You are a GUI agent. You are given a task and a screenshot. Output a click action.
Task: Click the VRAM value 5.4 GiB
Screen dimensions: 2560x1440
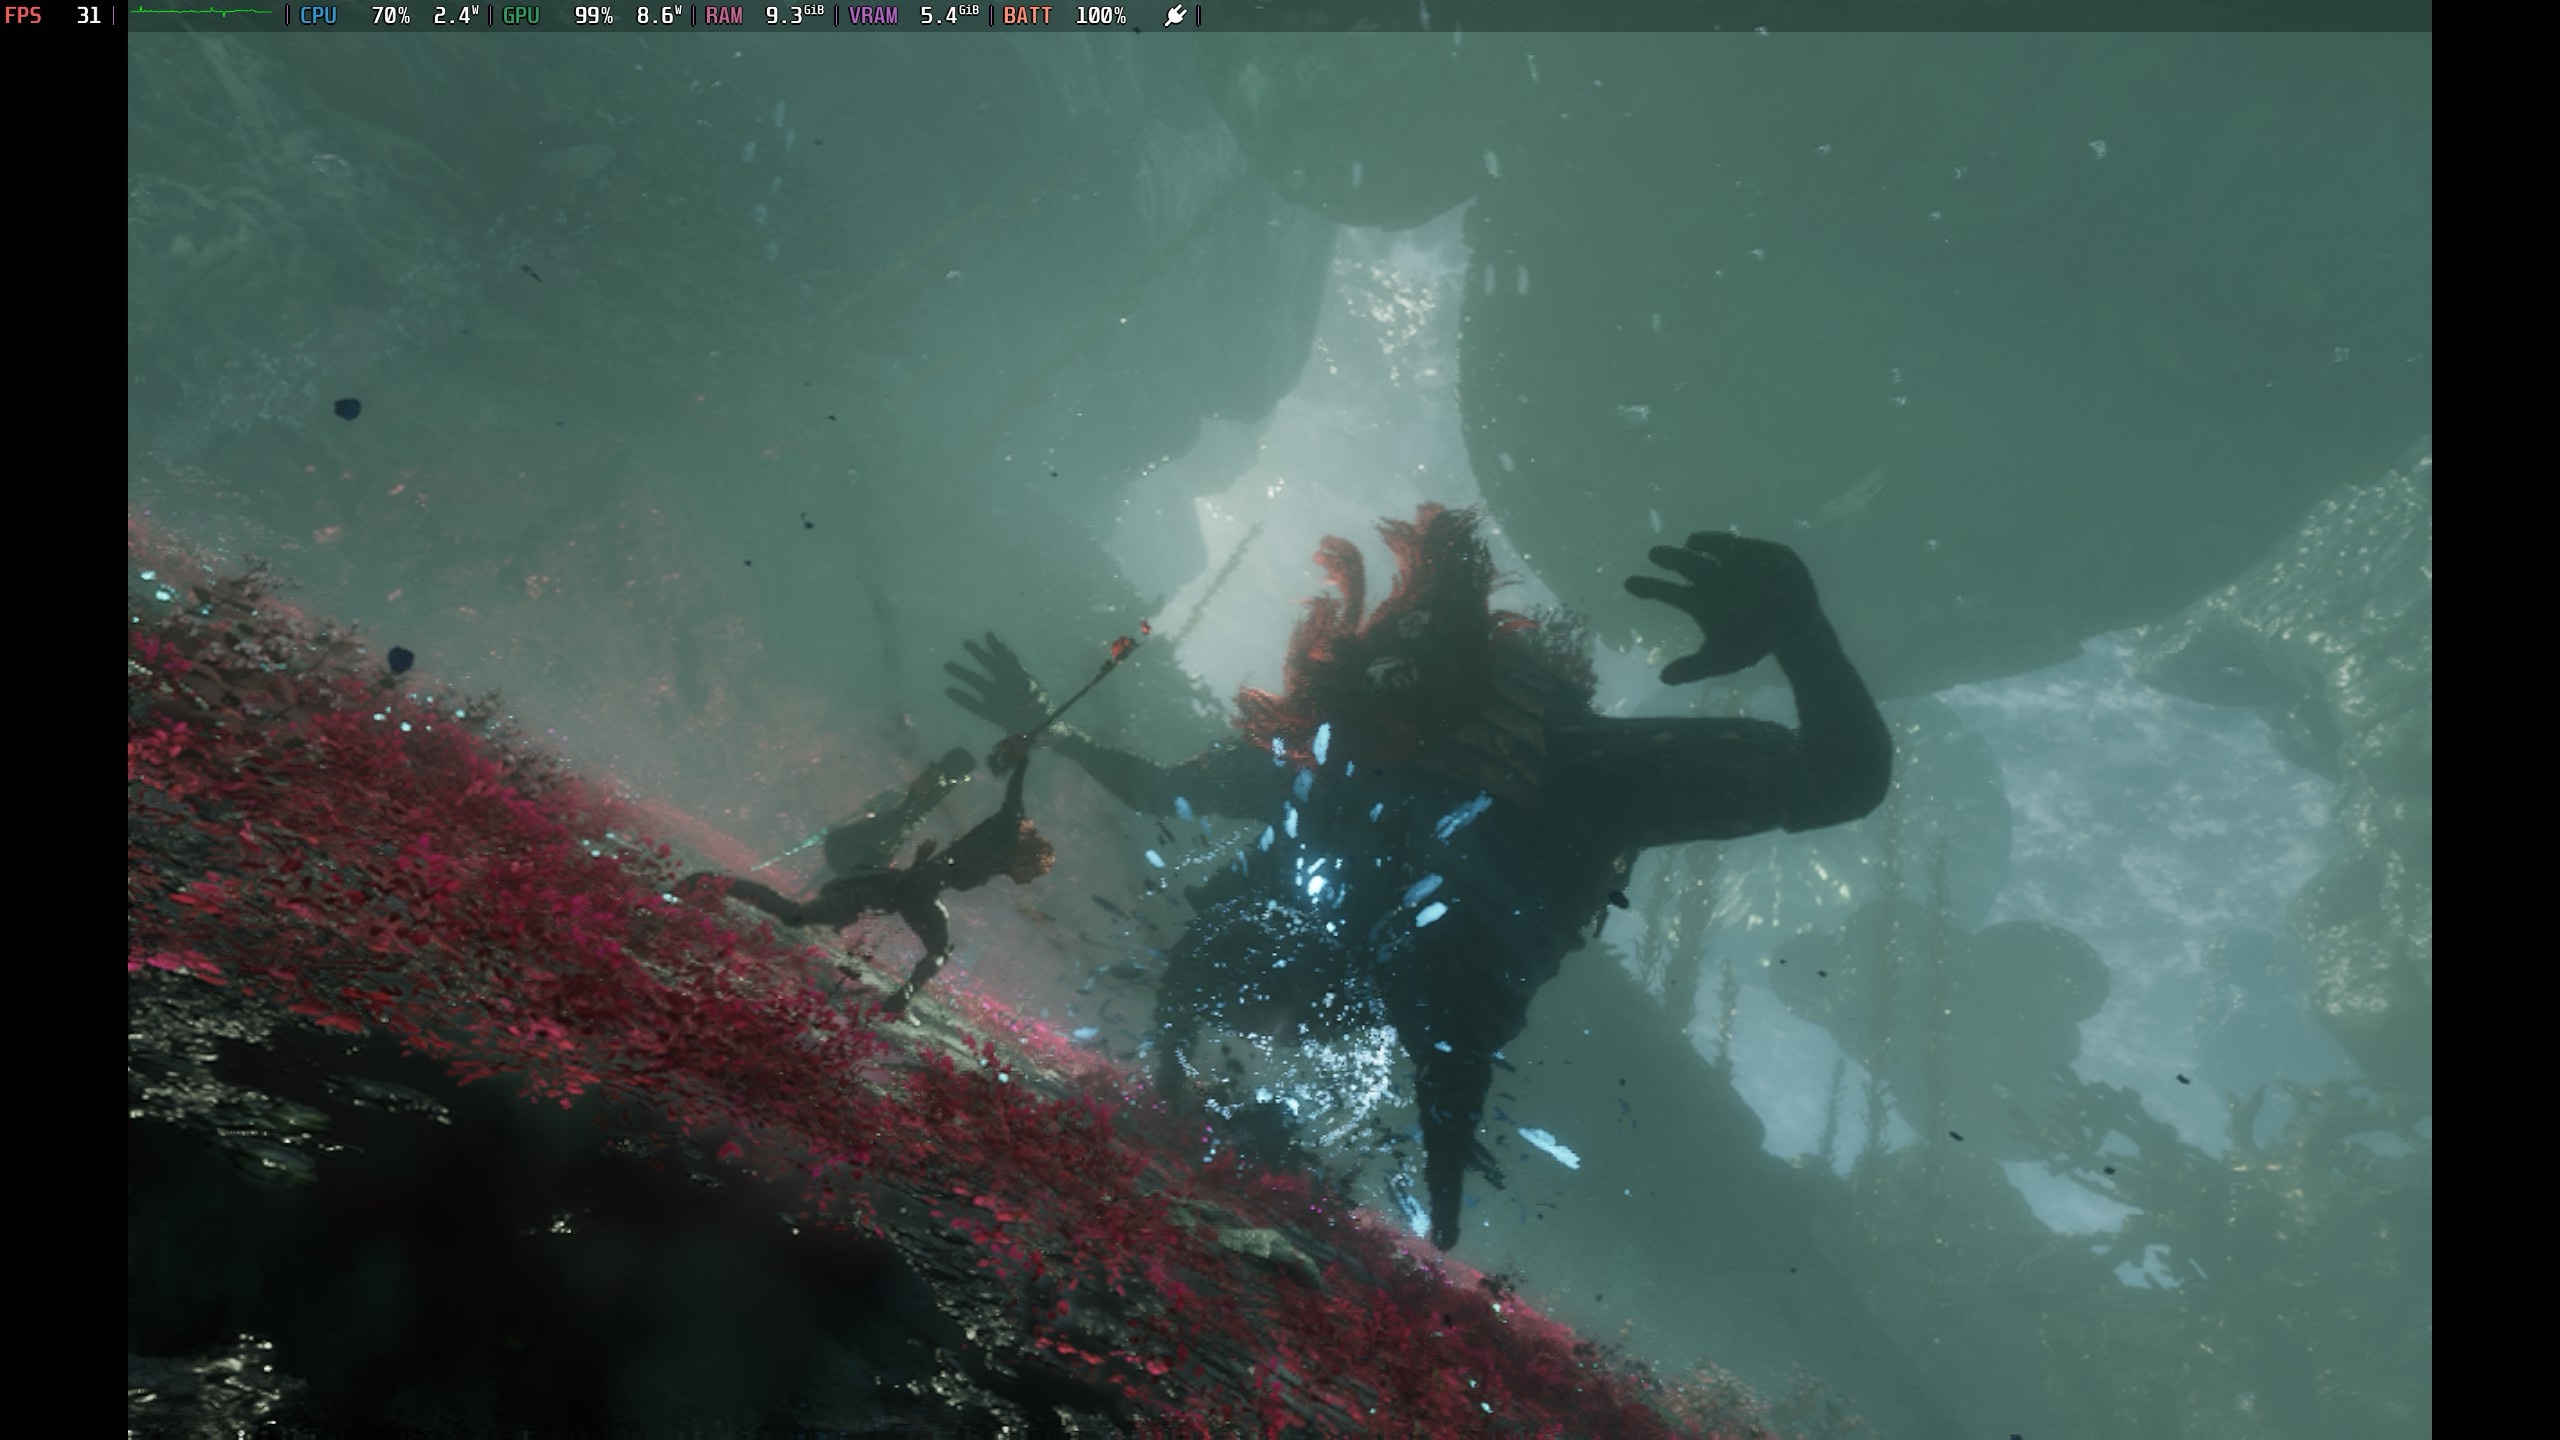(950, 16)
